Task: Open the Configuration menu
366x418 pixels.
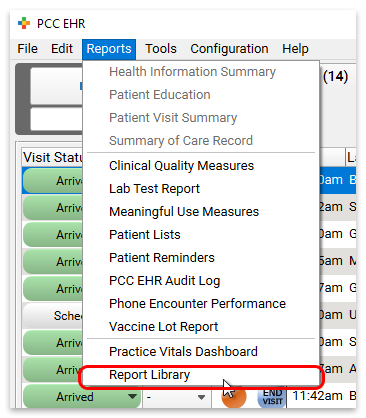Action: tap(229, 49)
